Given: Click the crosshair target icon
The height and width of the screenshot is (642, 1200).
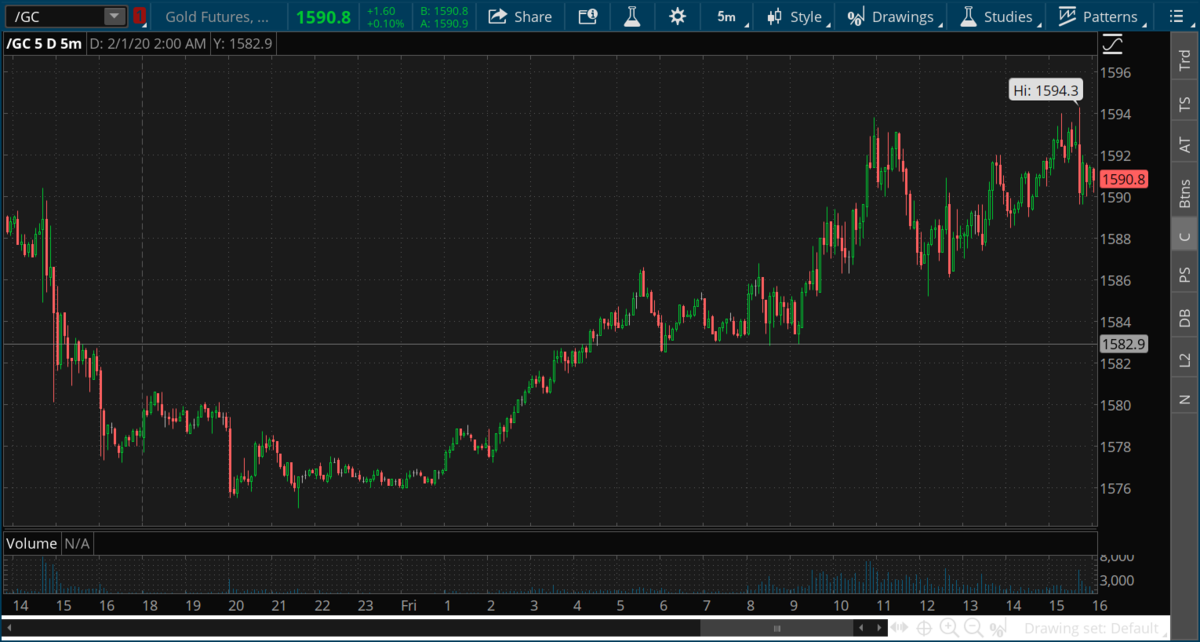Looking at the screenshot, I should pos(924,628).
